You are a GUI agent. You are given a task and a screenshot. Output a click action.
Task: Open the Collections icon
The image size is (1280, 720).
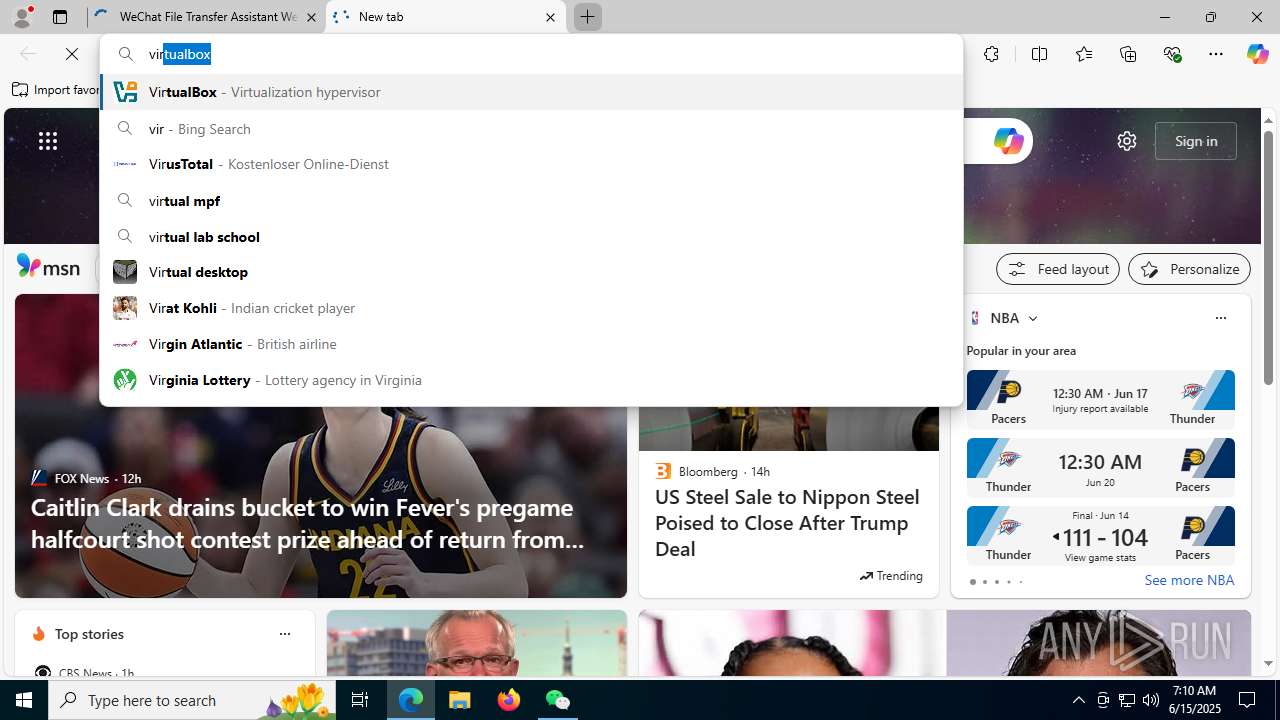point(1128,54)
